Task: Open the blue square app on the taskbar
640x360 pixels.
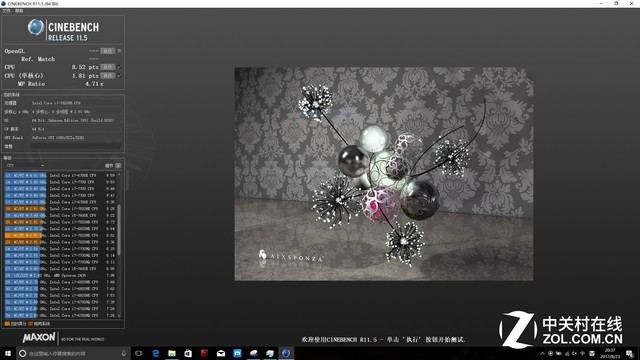Action: tap(237, 353)
